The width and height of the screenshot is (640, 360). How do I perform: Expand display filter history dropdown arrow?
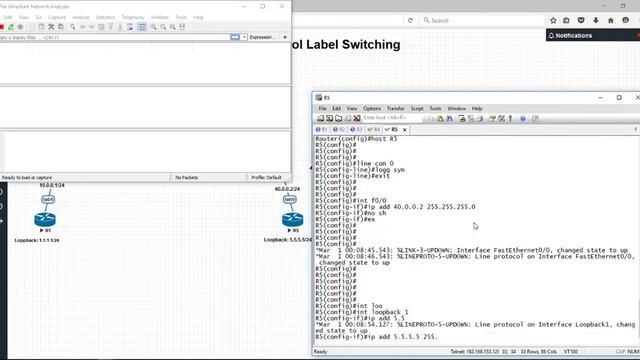coord(244,37)
